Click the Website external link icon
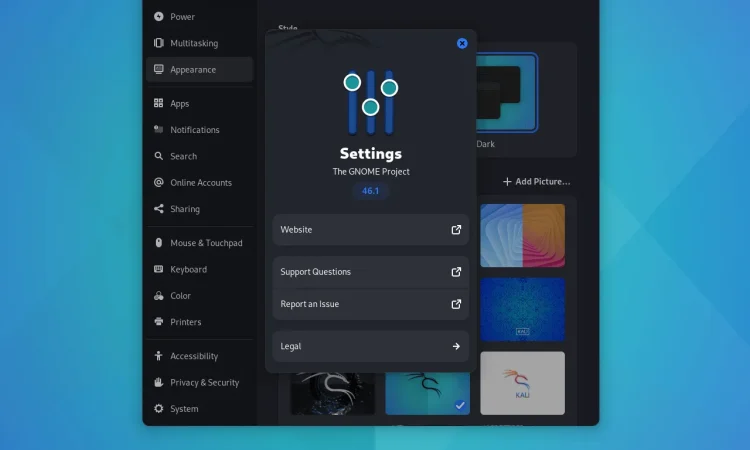The height and width of the screenshot is (450, 750). point(456,230)
